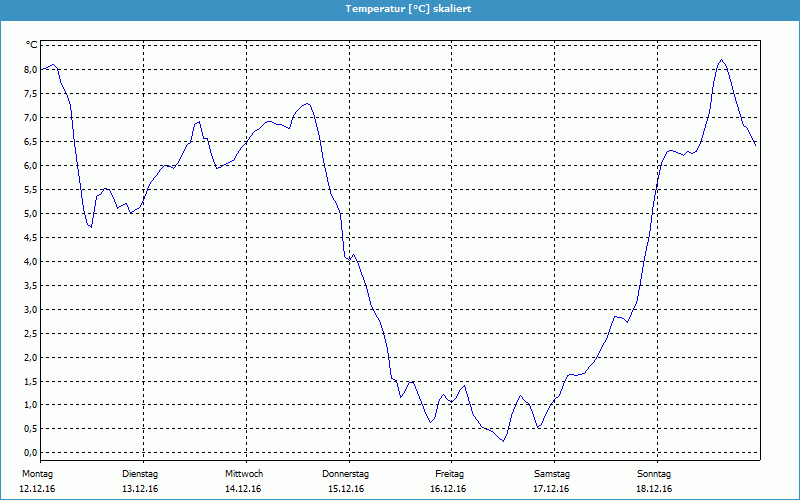The image size is (800, 500).
Task: Click the 12.12.16 date label
Action: pos(37,489)
